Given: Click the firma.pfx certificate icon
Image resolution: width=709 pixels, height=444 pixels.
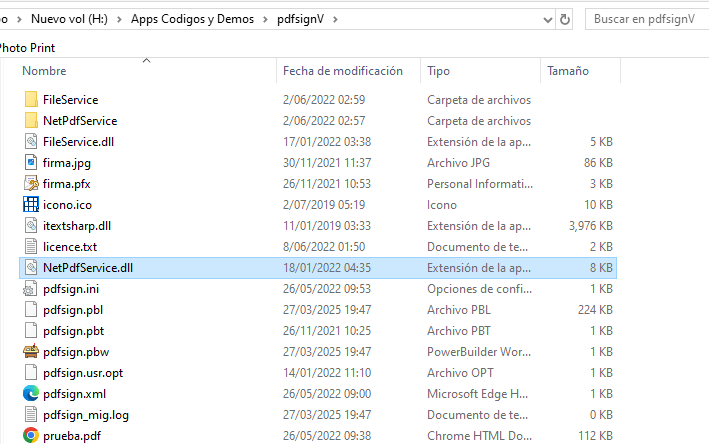Looking at the screenshot, I should (31, 184).
